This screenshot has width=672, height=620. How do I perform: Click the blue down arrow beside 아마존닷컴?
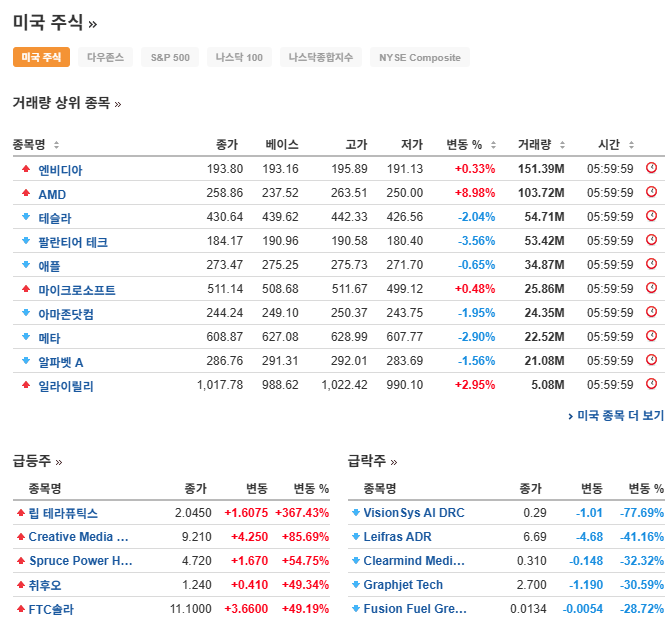click(26, 313)
